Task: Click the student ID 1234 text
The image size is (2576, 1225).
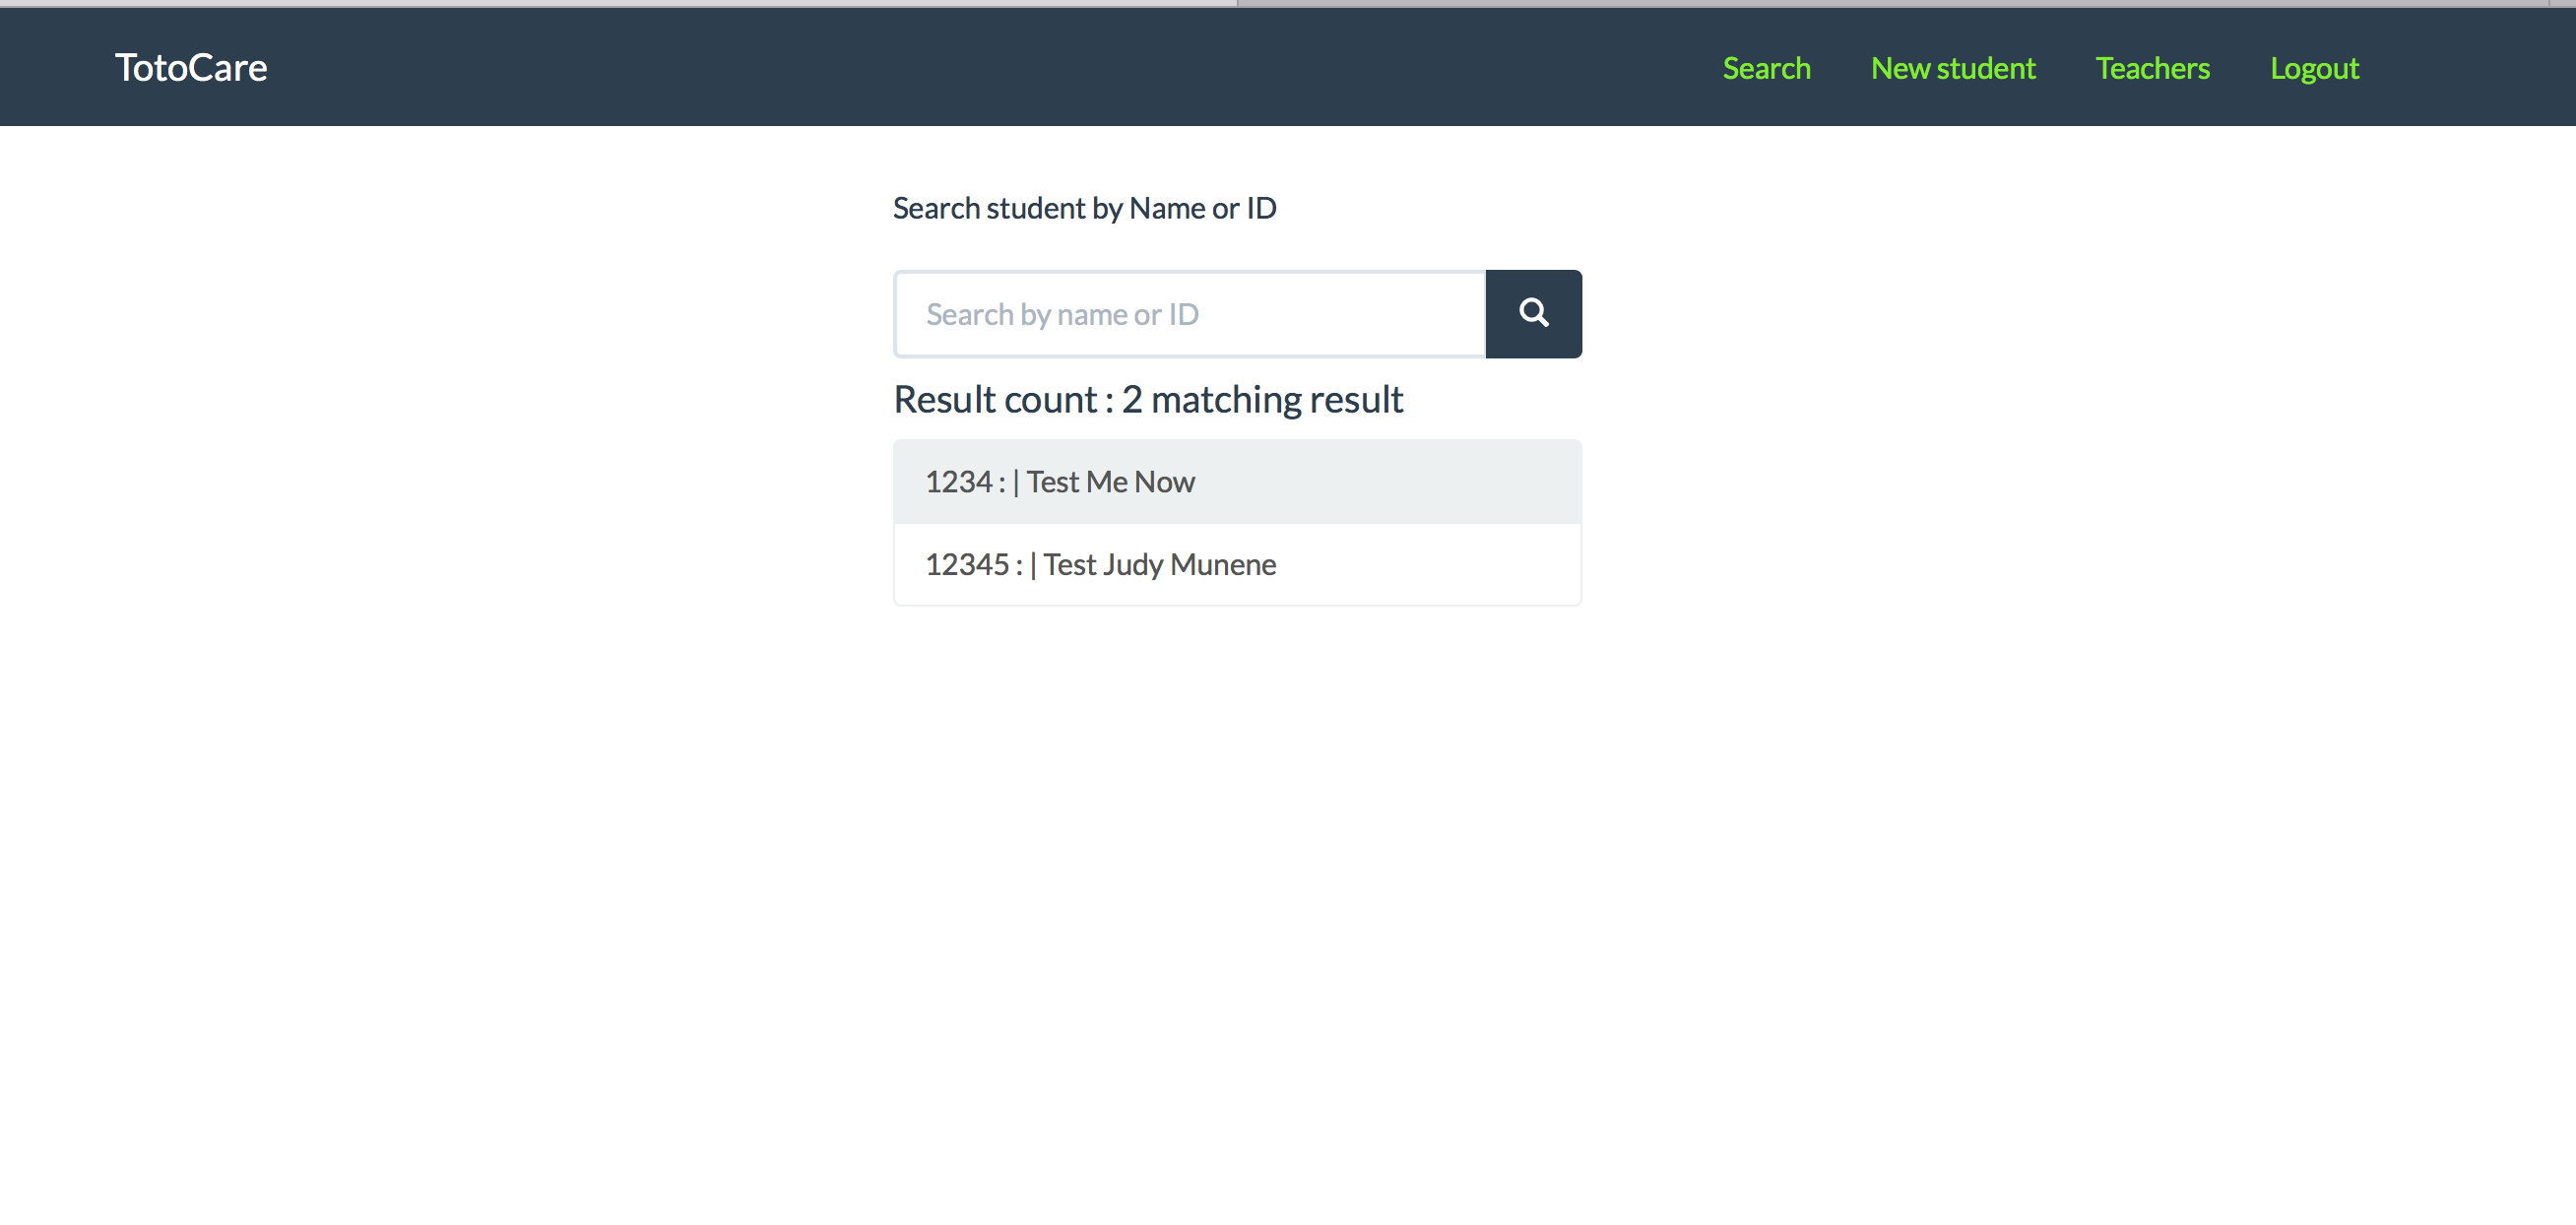Action: pos(958,482)
